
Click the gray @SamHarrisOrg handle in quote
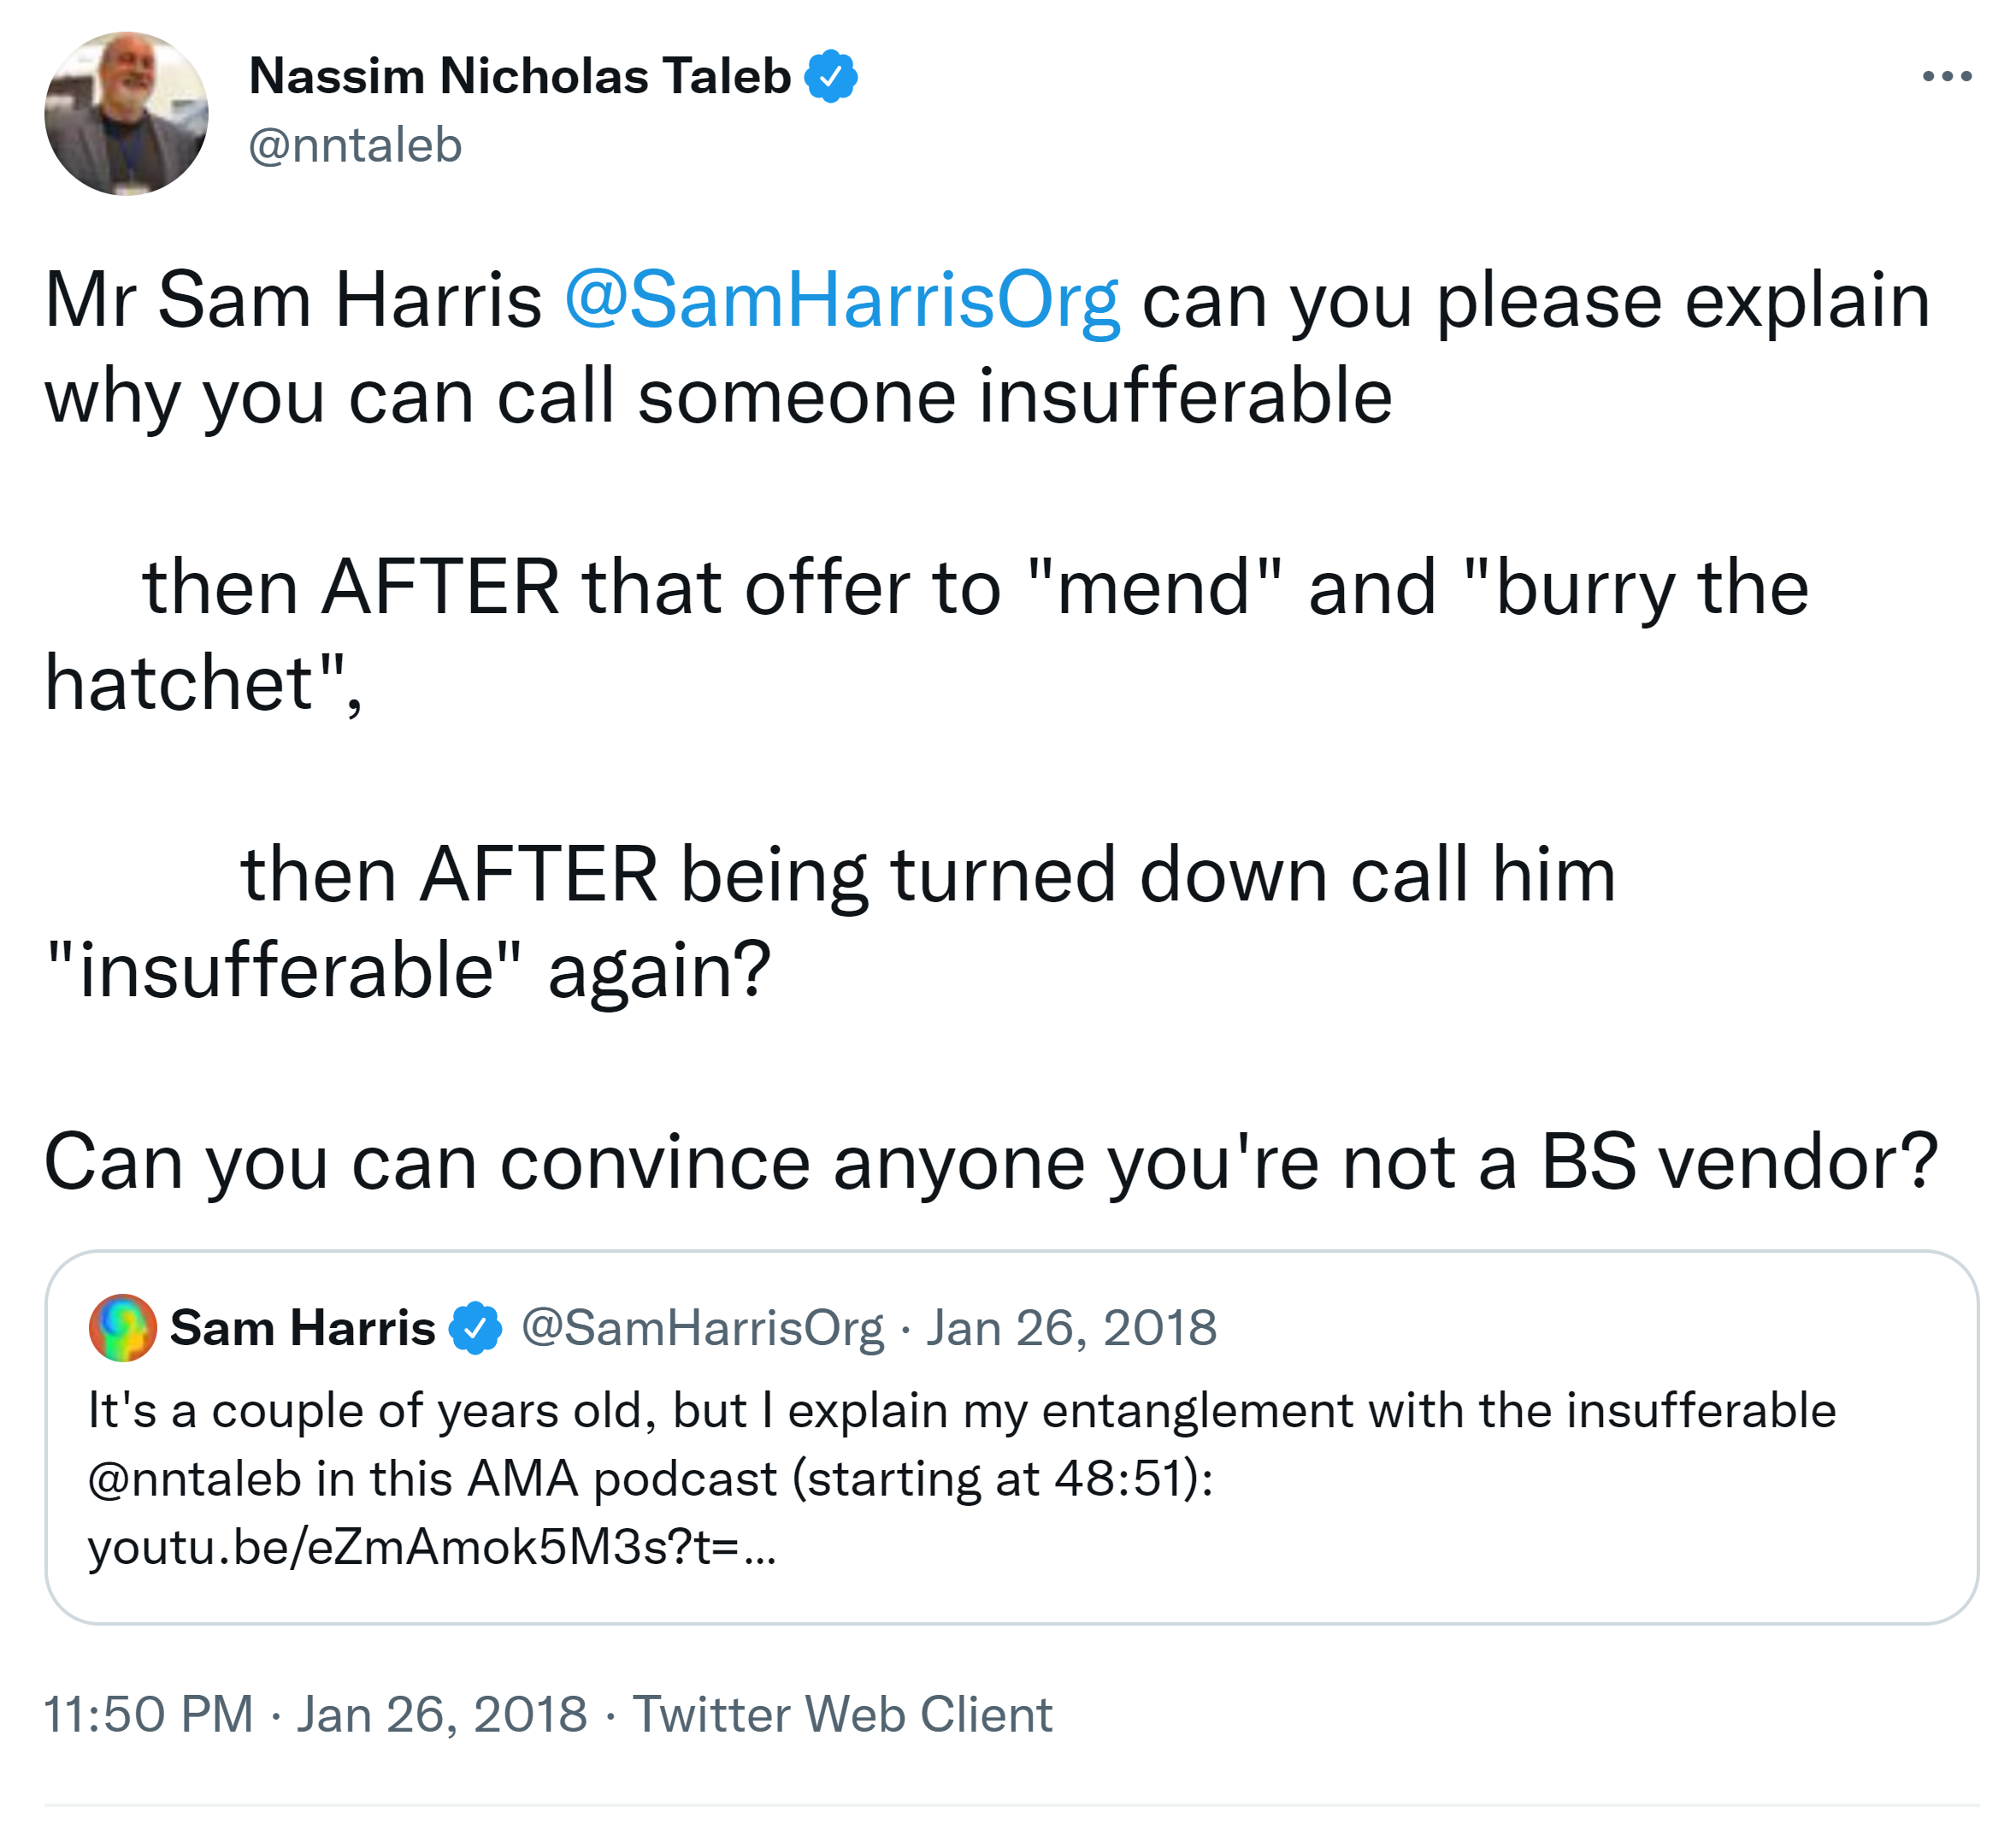pyautogui.click(x=702, y=1328)
